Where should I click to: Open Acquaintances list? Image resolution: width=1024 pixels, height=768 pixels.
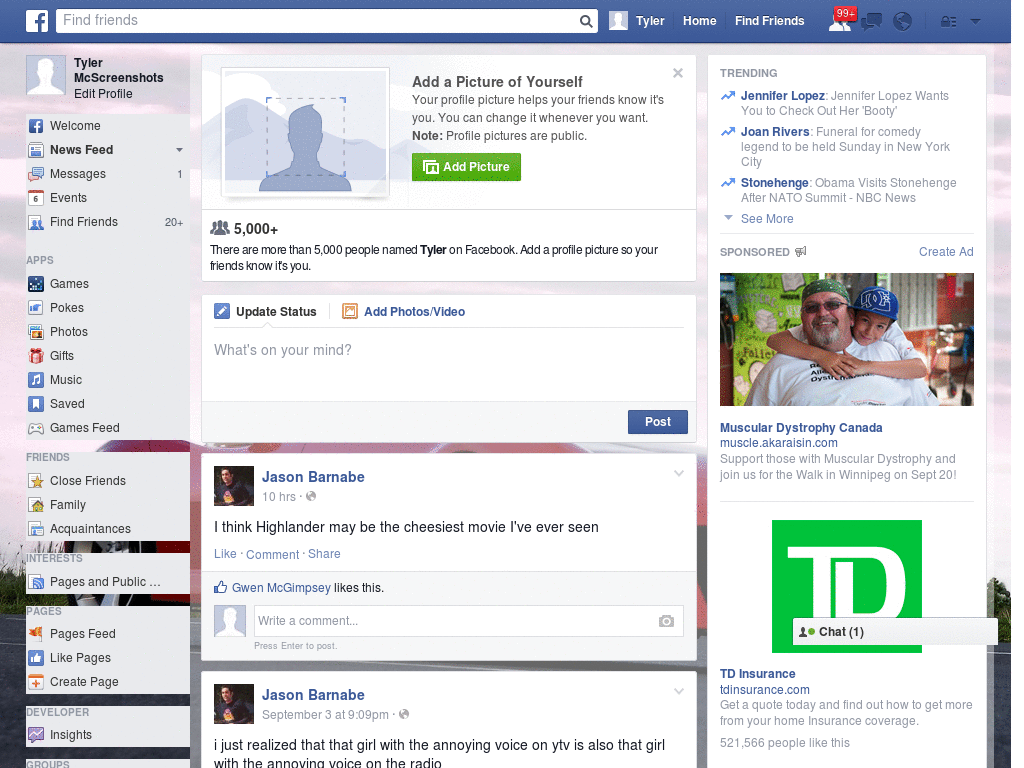108,529
